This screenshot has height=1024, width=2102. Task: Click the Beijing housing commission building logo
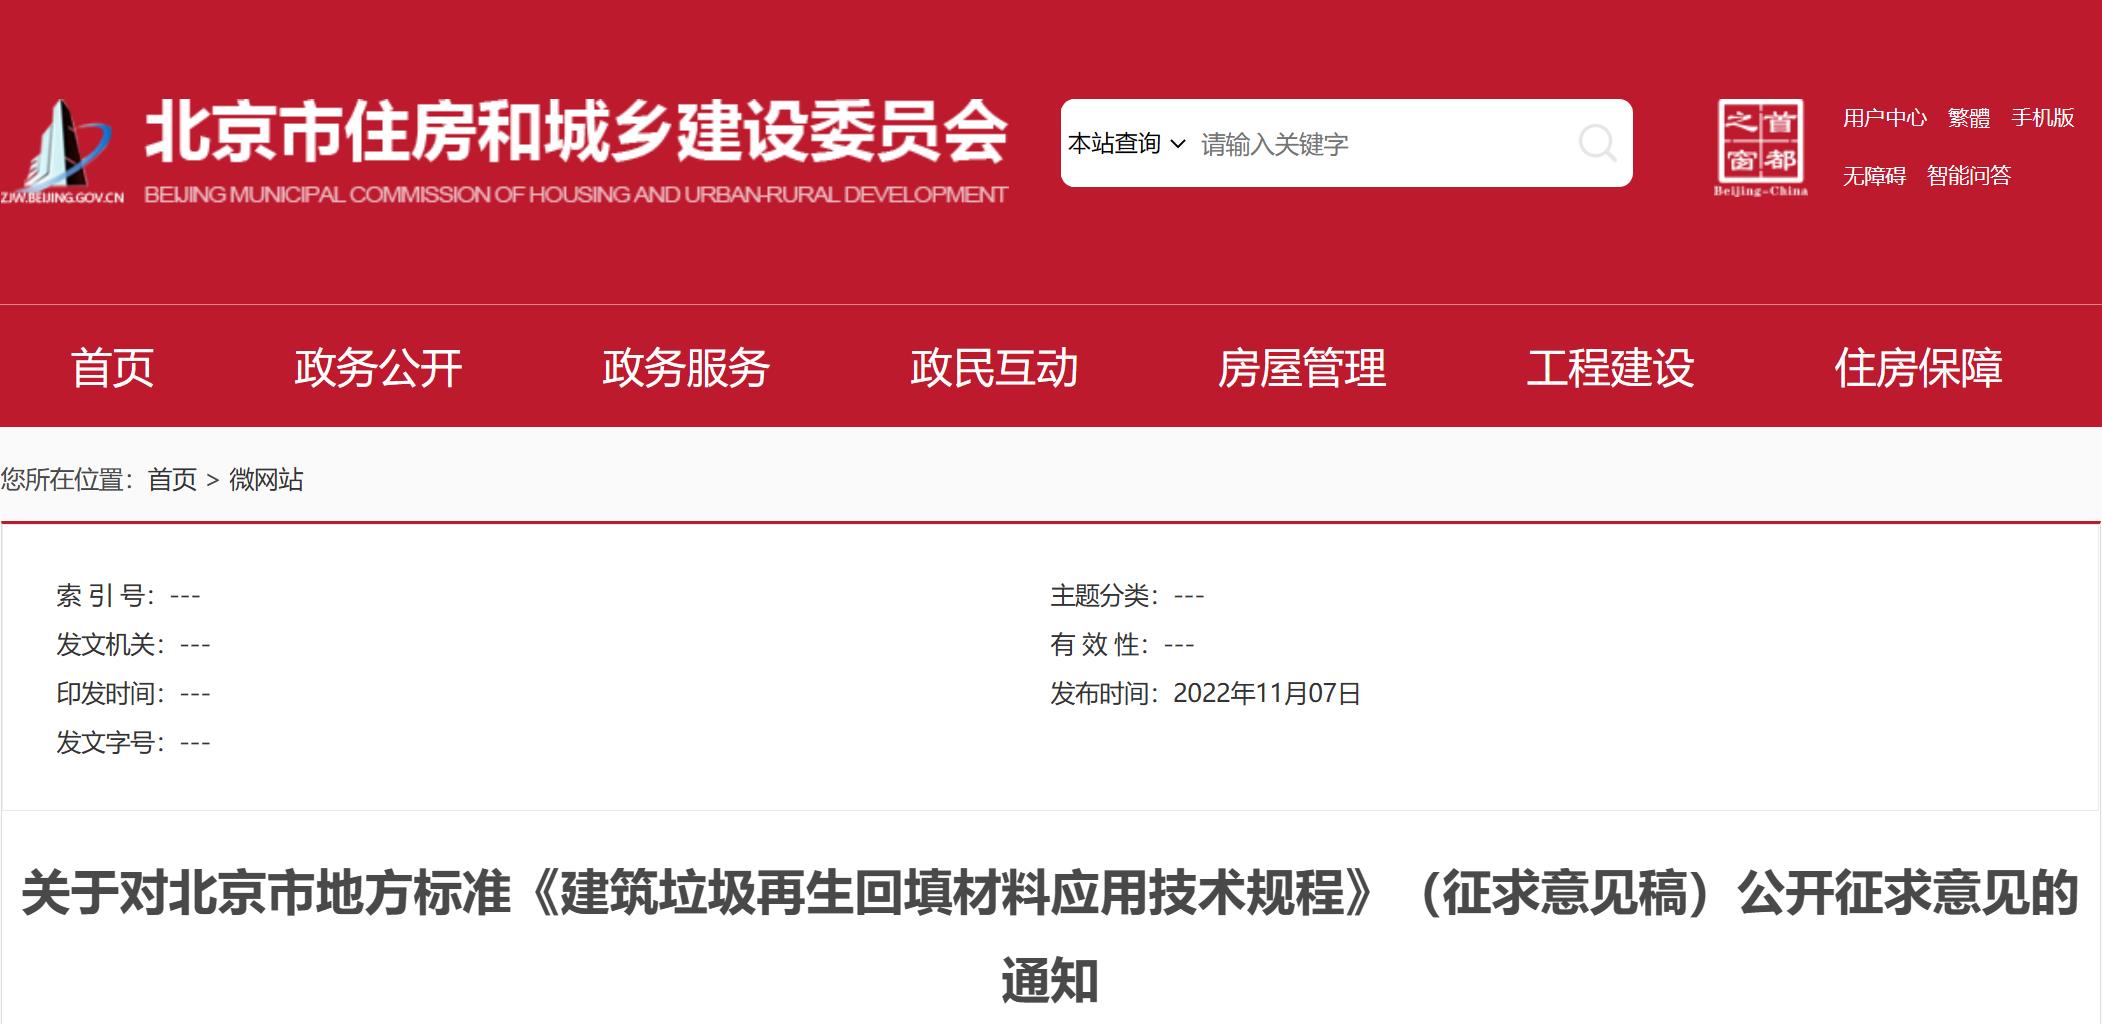point(62,152)
